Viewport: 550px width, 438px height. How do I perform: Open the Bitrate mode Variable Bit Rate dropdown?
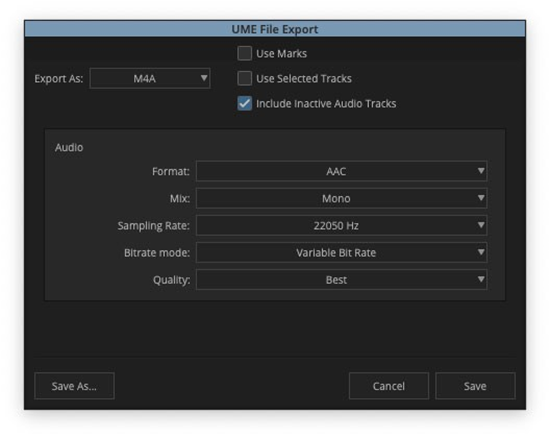pyautogui.click(x=342, y=252)
